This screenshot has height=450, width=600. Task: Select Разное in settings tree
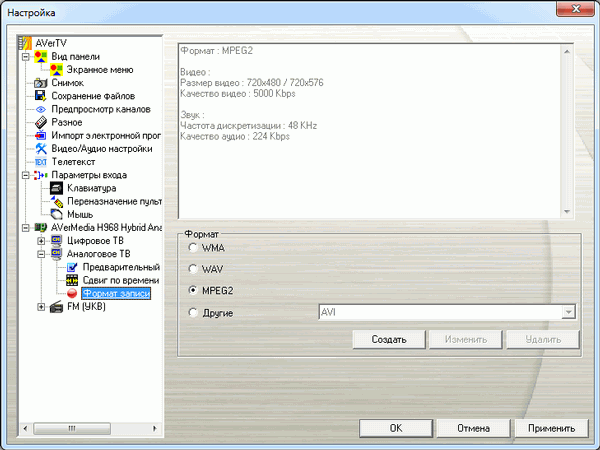point(67,122)
